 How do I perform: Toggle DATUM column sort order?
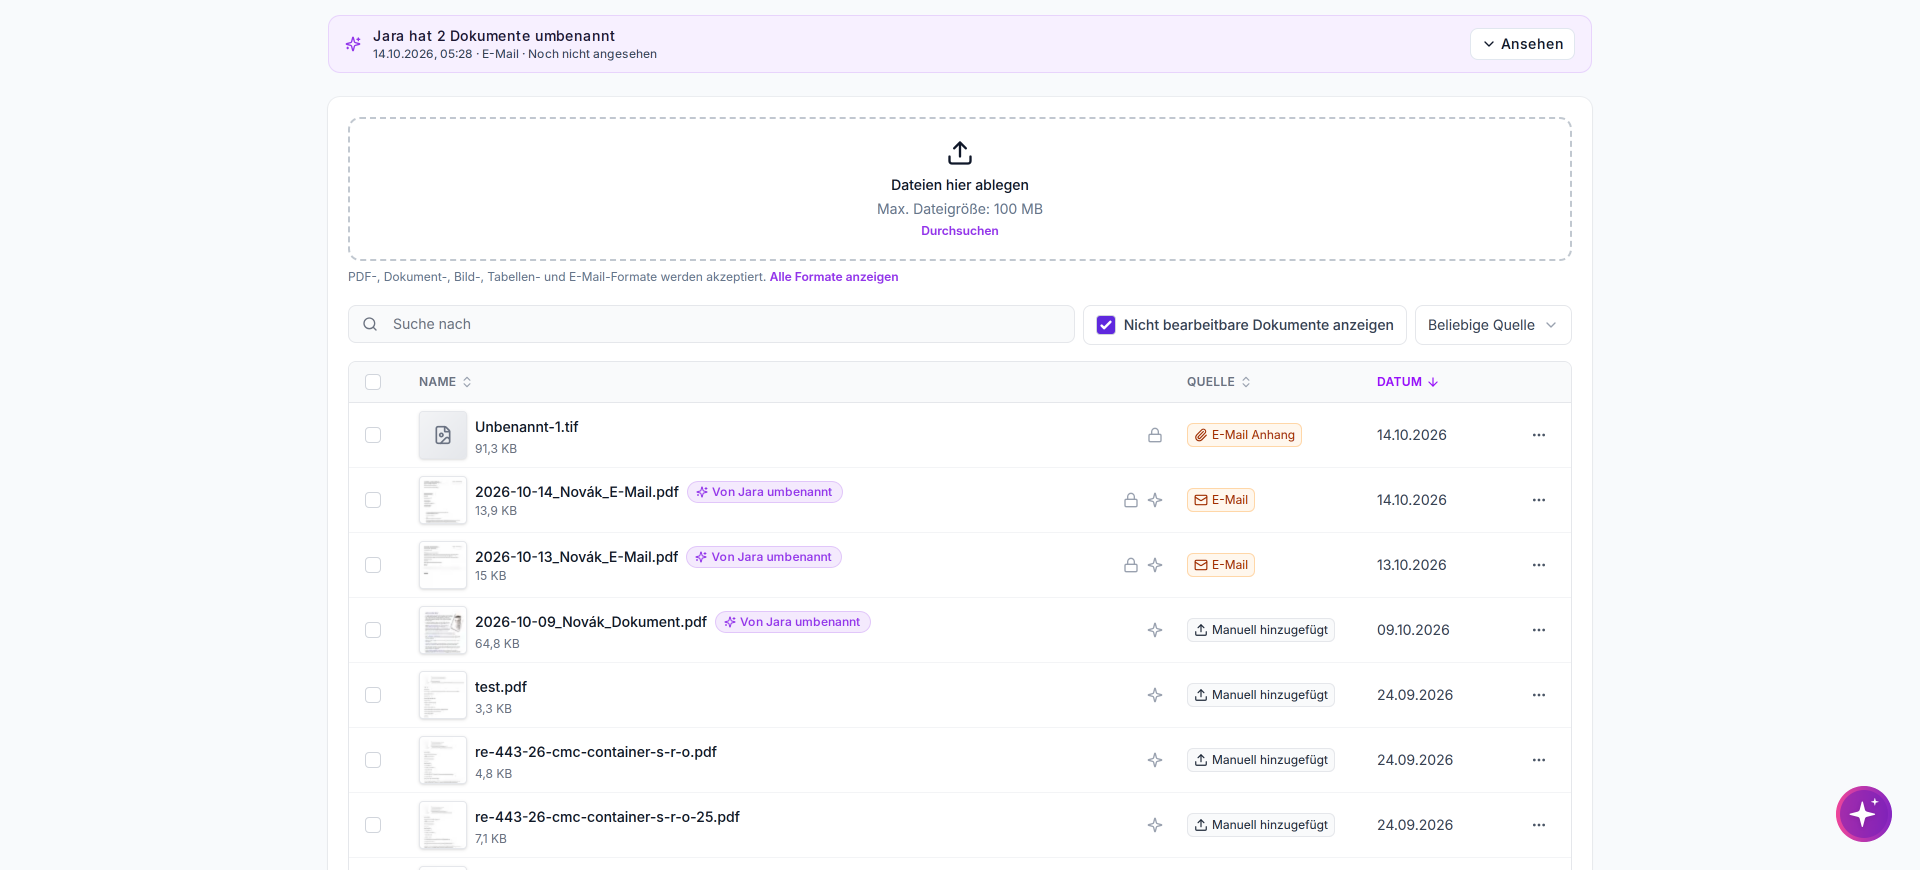tap(1407, 382)
